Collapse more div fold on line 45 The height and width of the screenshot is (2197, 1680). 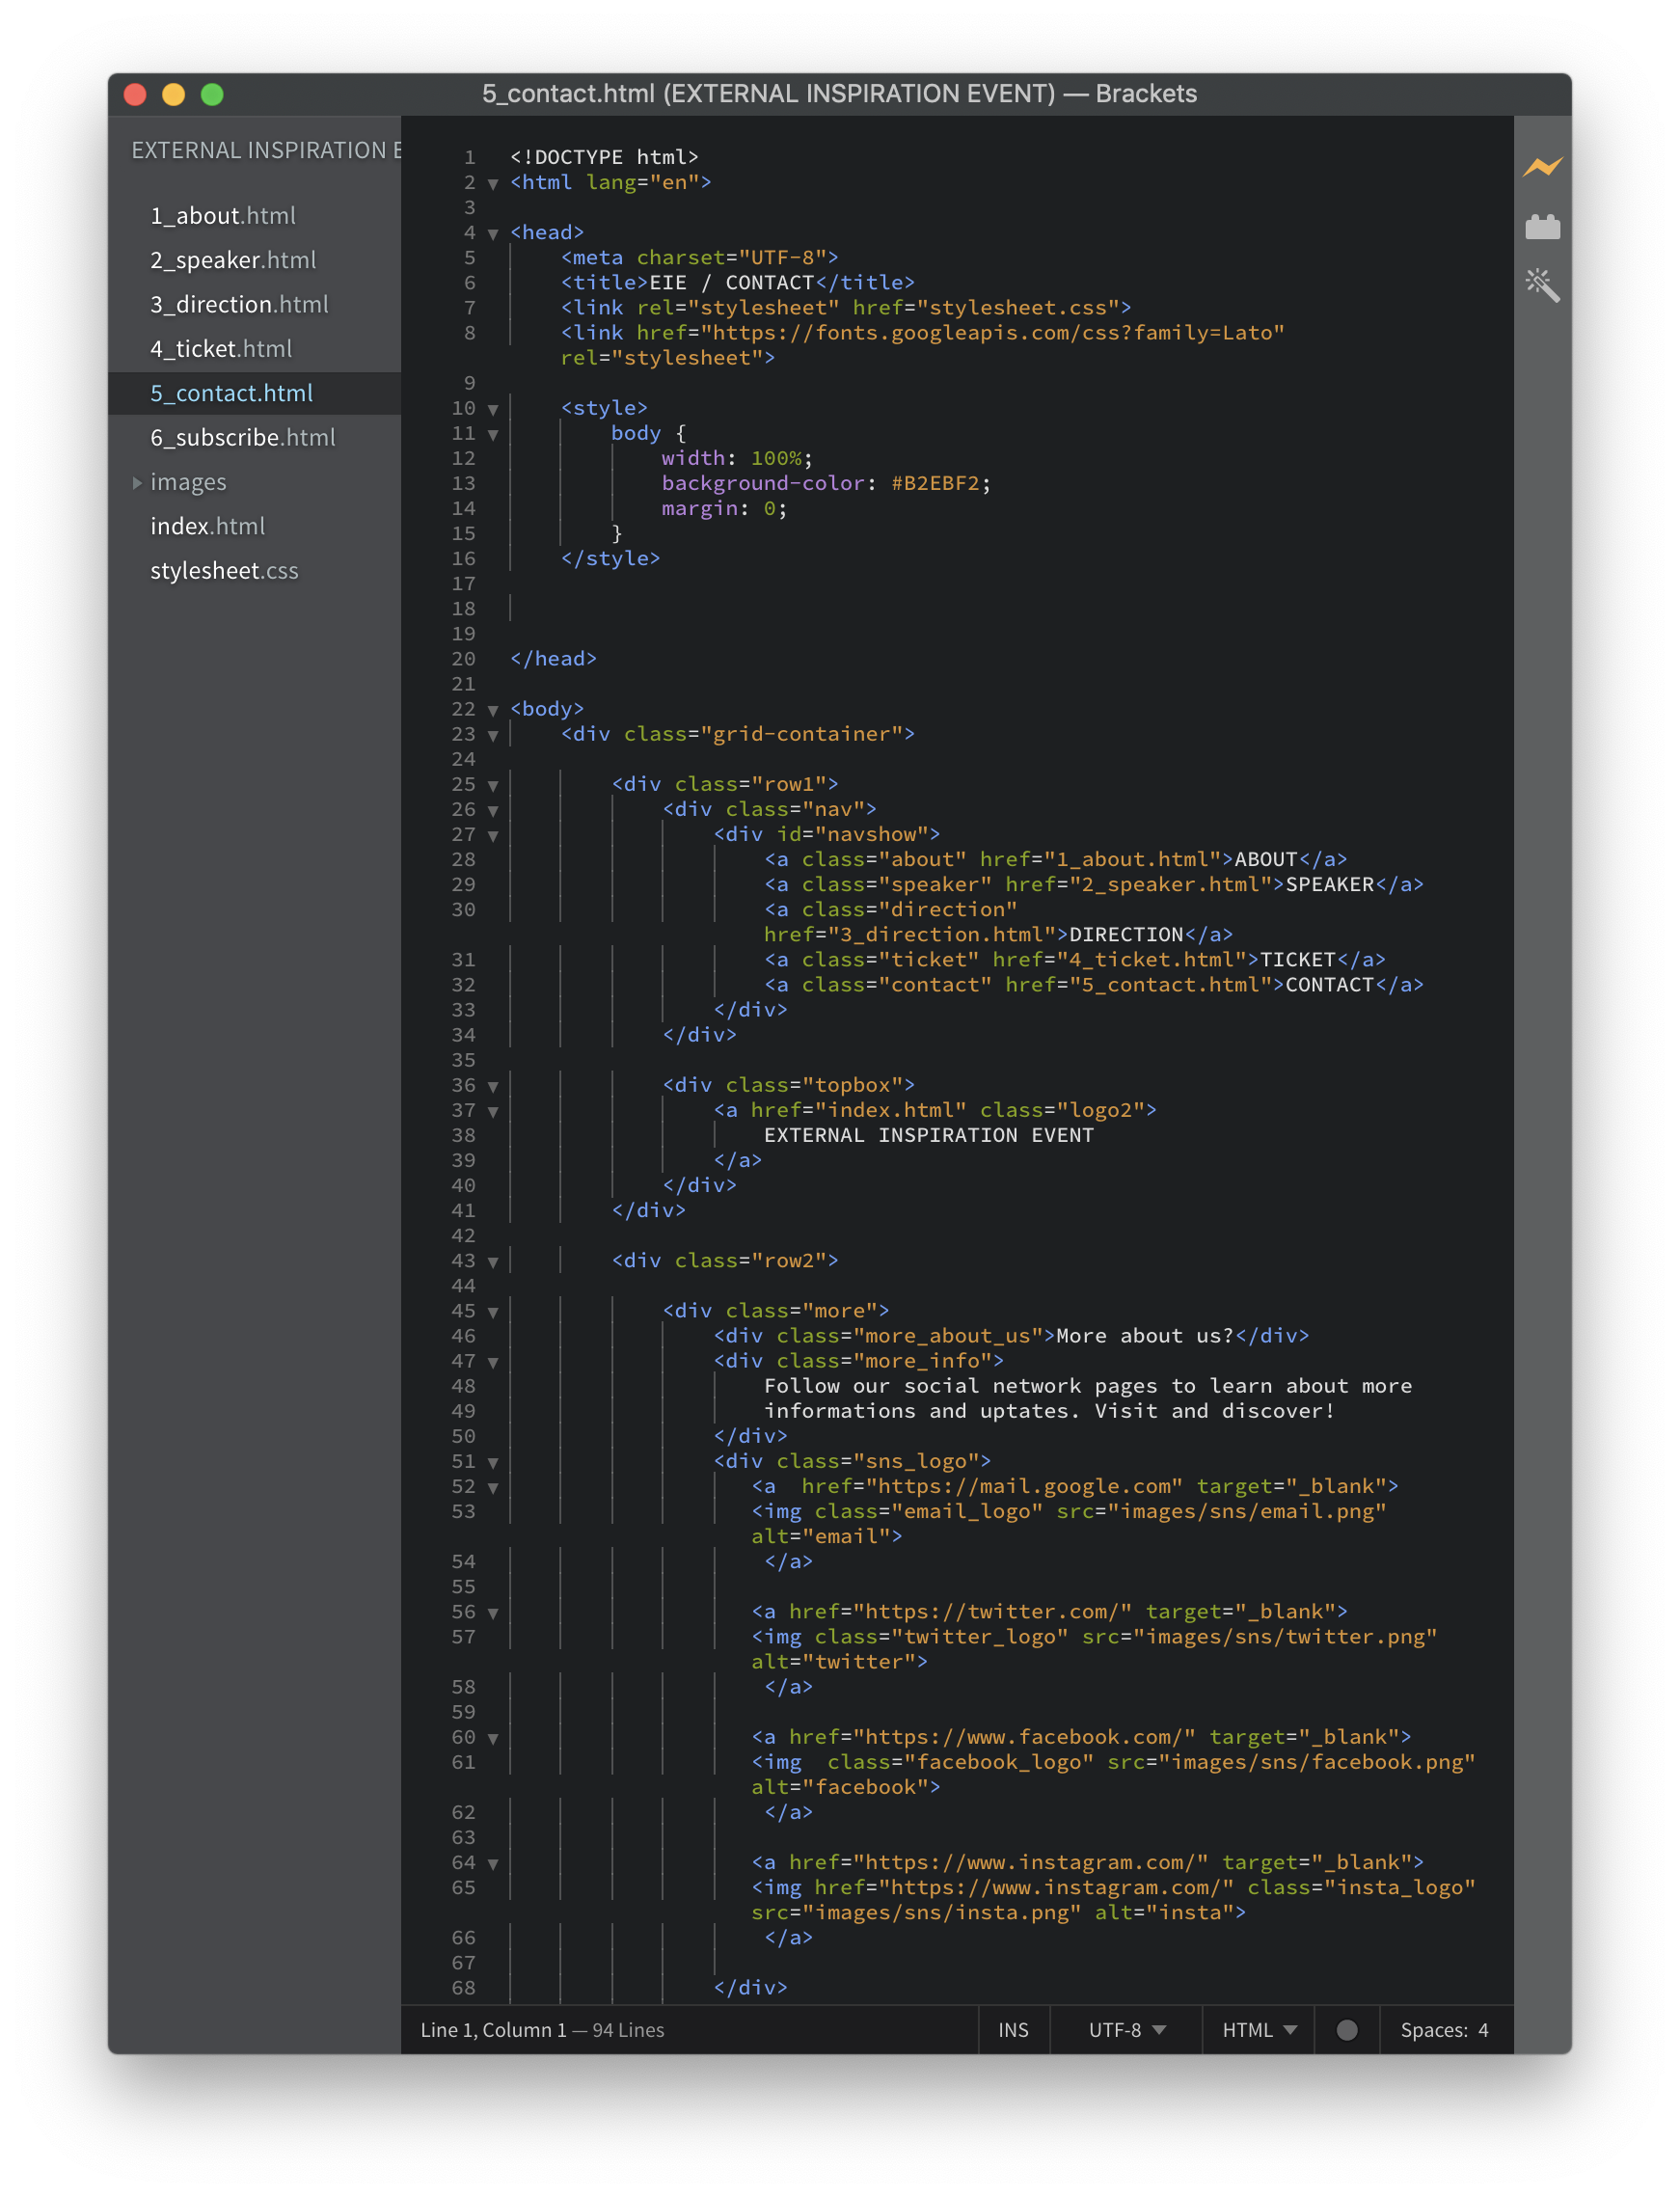point(492,1312)
